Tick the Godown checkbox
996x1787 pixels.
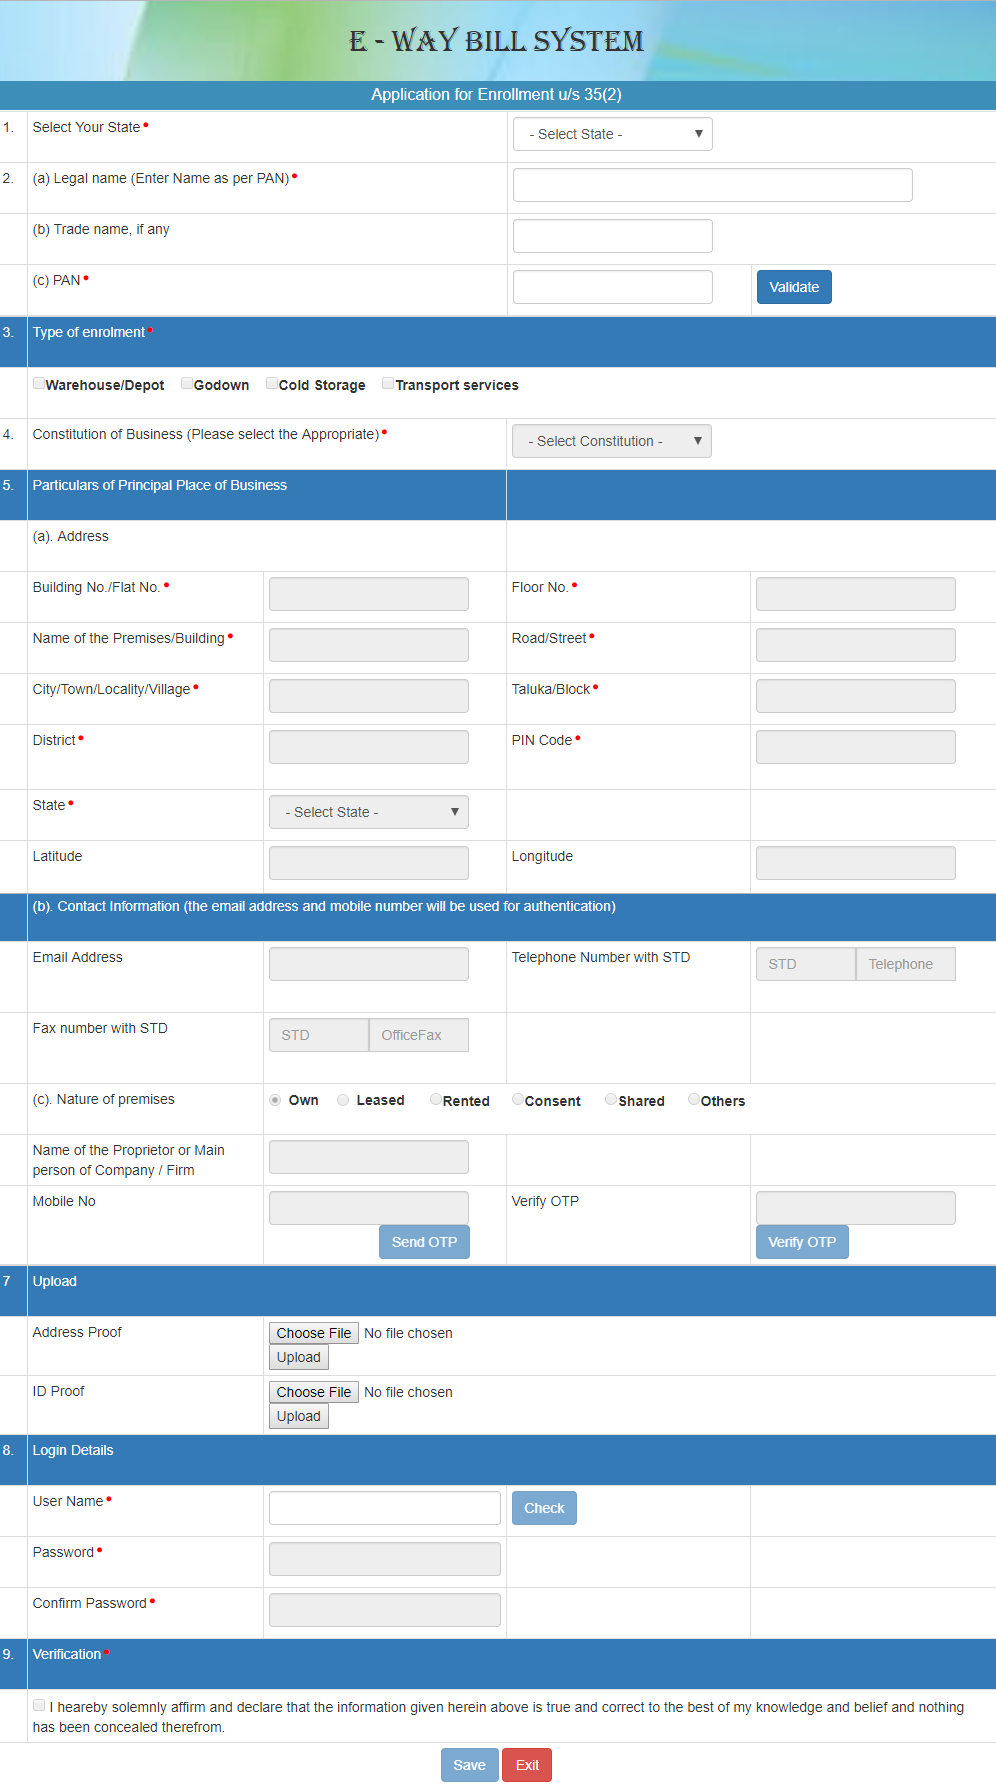(187, 384)
